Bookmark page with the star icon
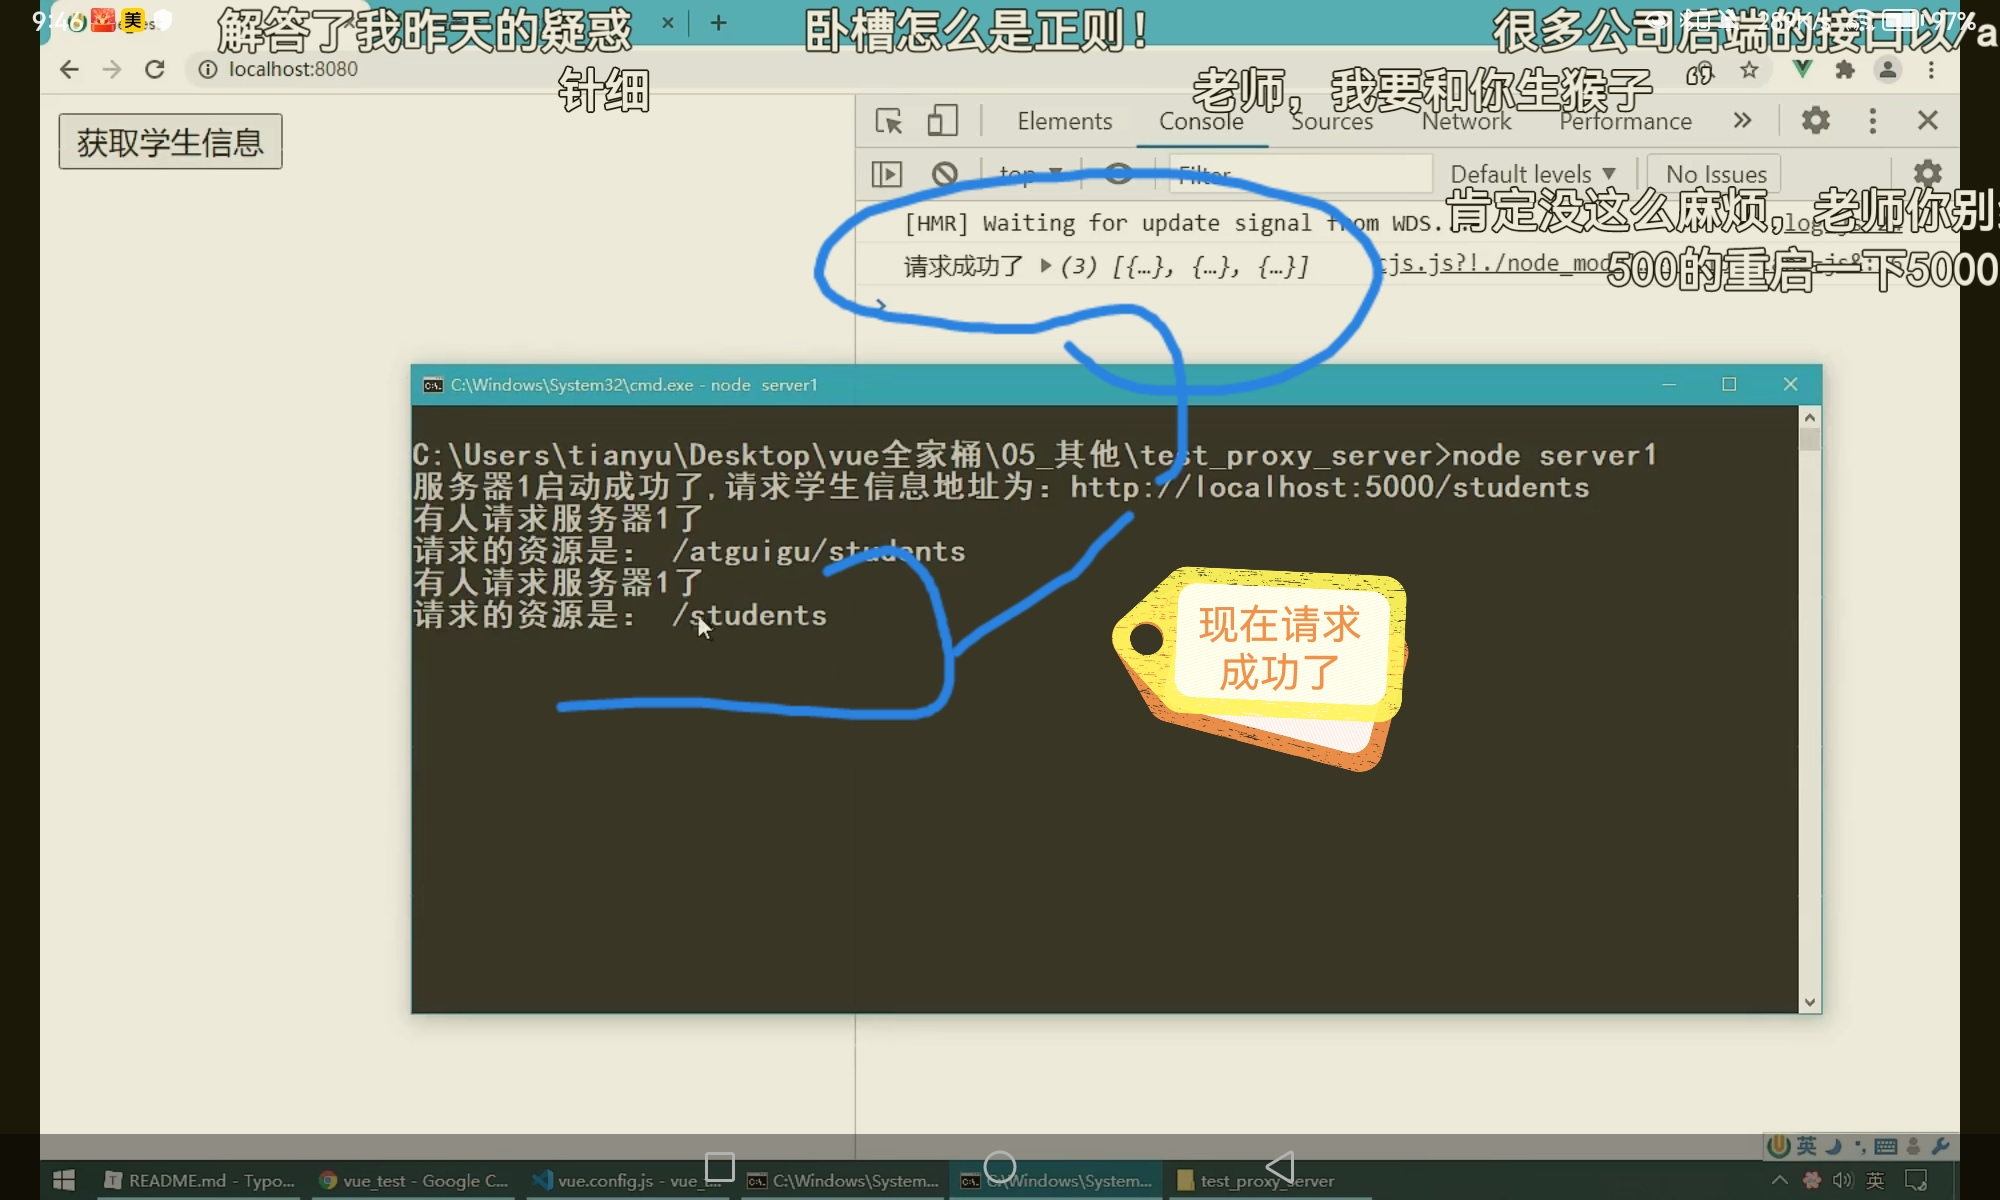The image size is (2000, 1200). click(1749, 70)
